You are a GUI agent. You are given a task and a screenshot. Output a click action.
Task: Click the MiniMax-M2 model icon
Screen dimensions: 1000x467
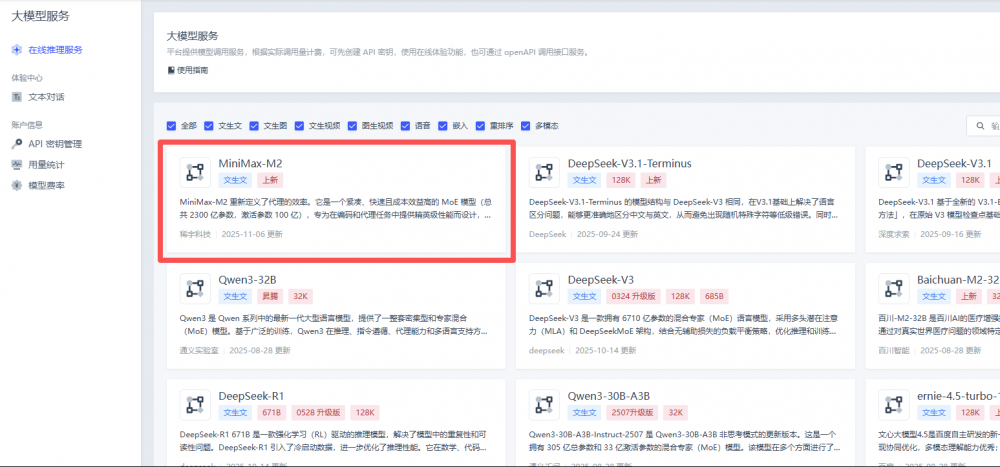click(195, 172)
